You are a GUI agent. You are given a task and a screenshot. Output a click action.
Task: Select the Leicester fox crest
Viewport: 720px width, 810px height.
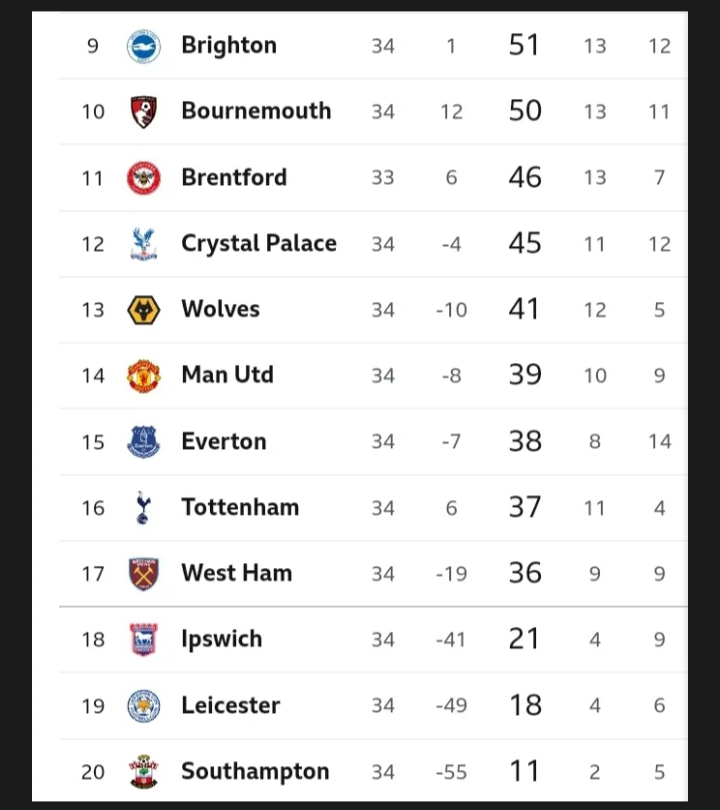pos(144,706)
